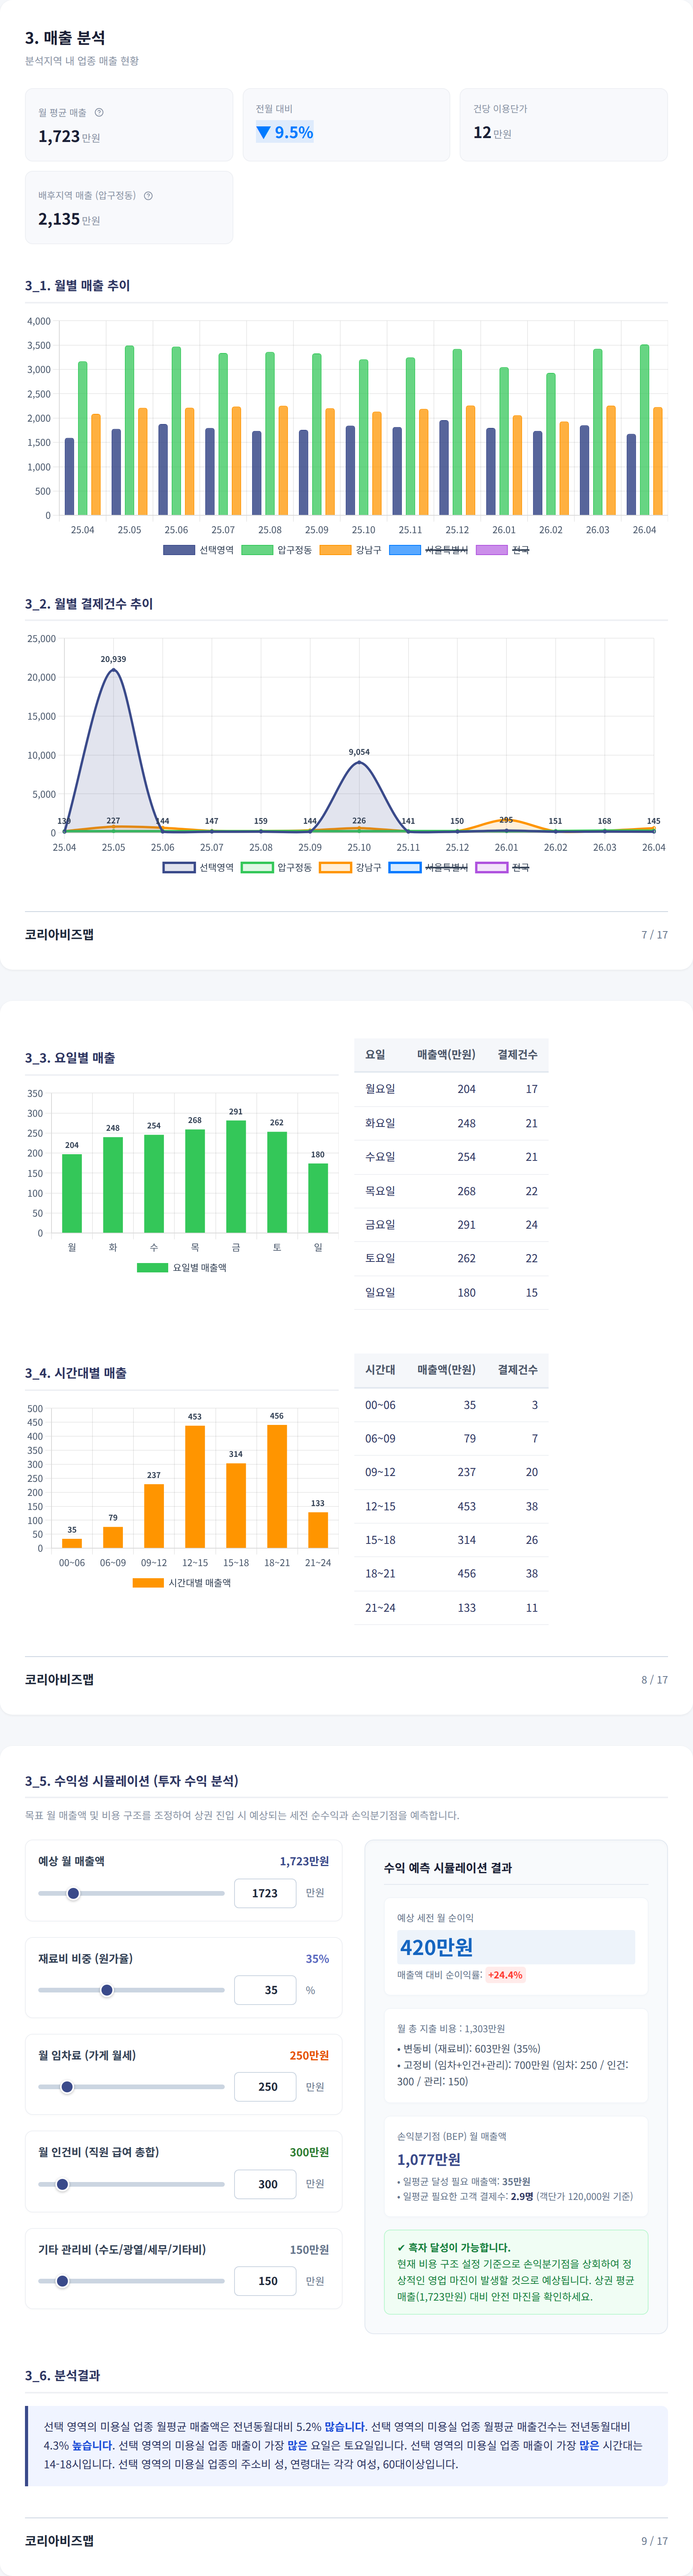Click the 기타 관리비 slider handle
Screen dimensions: 693x2576
[x=62, y=2281]
